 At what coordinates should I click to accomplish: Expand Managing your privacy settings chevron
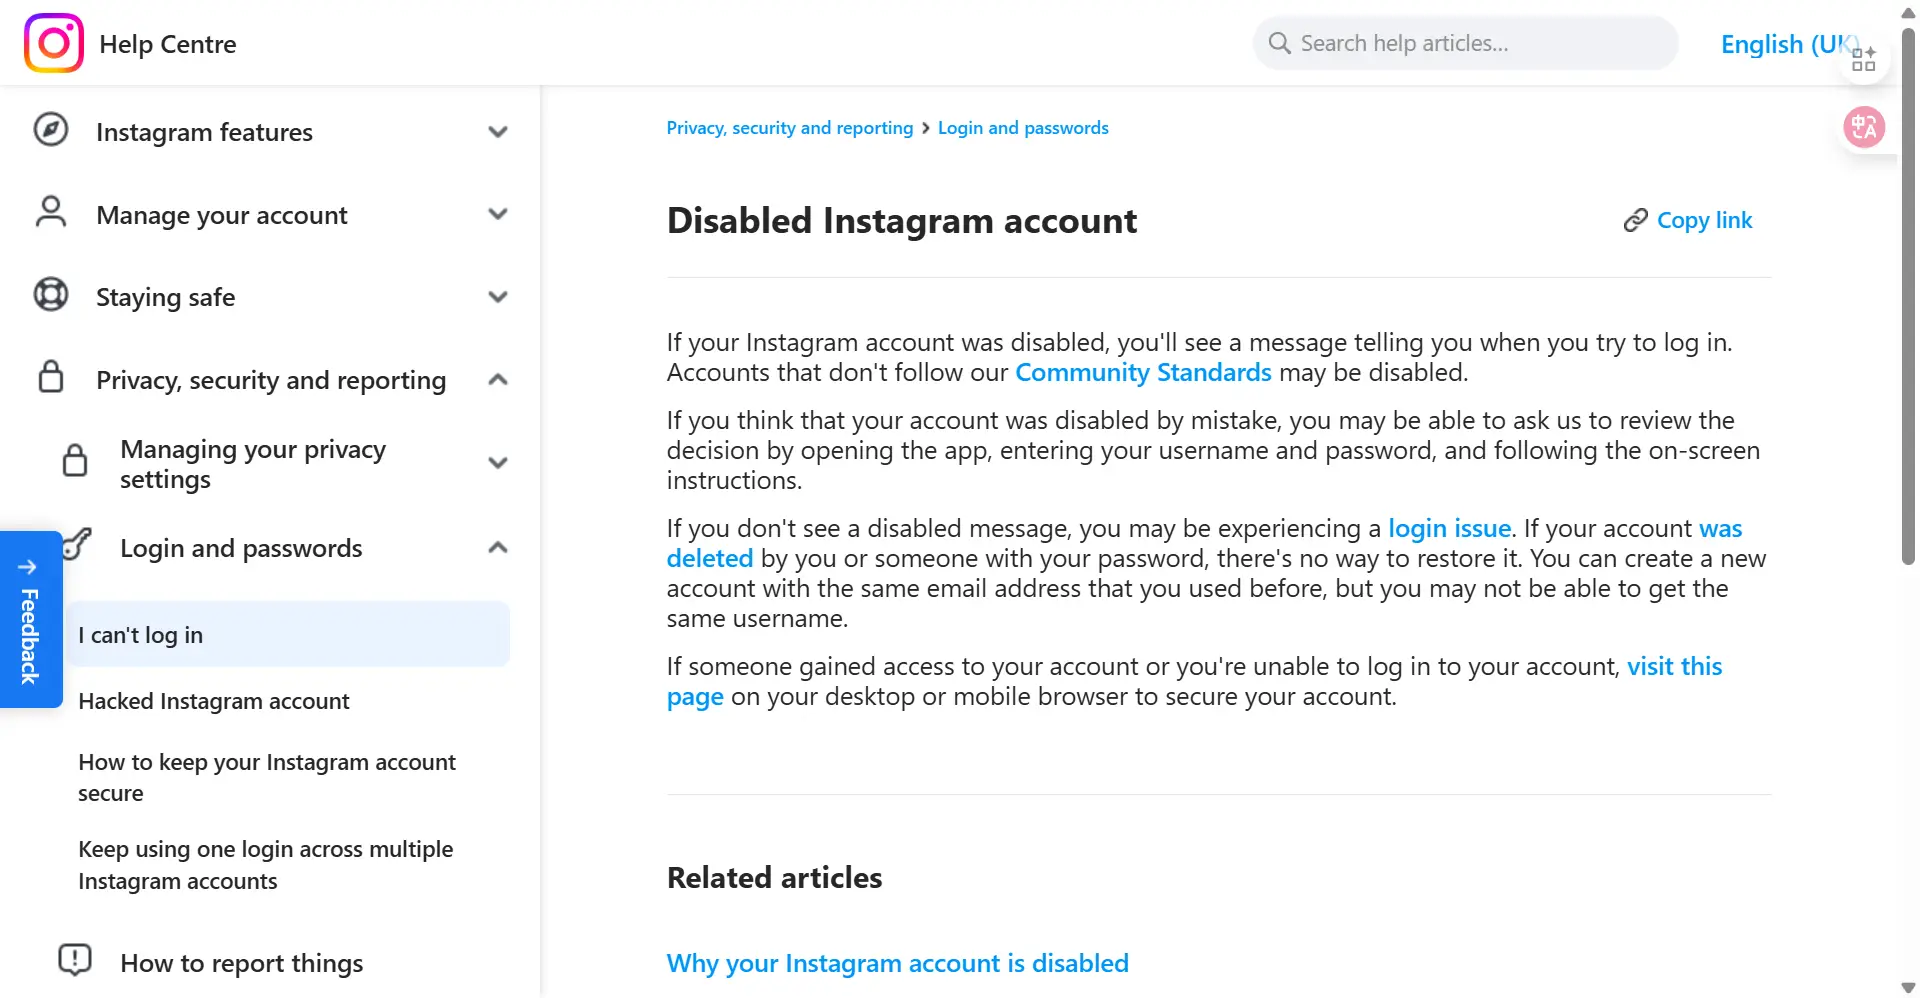coord(498,463)
